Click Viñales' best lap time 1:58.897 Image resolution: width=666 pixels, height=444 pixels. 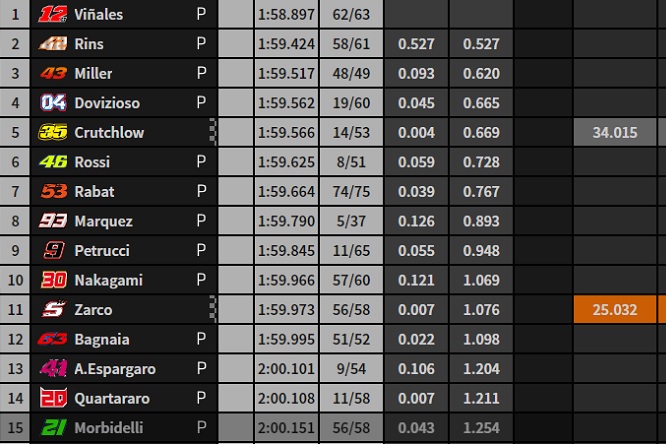[286, 14]
